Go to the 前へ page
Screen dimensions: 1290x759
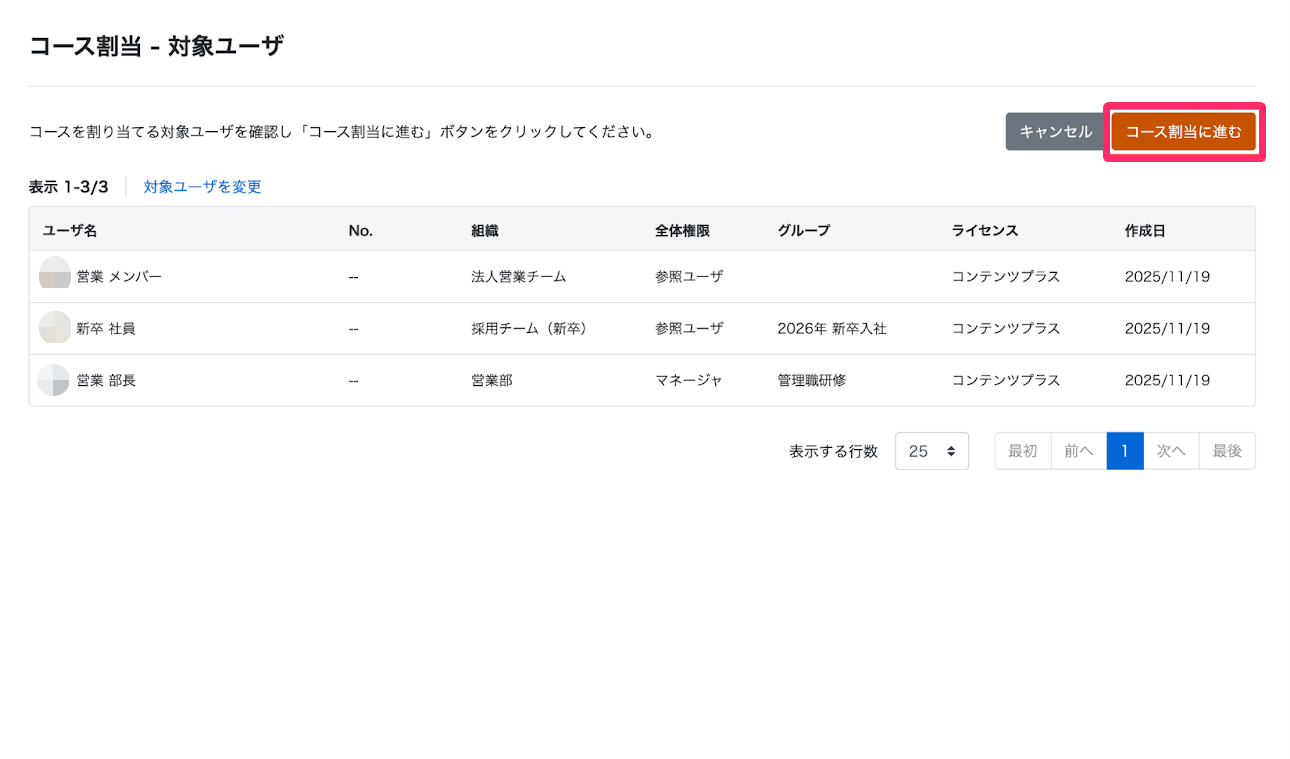[x=1078, y=451]
